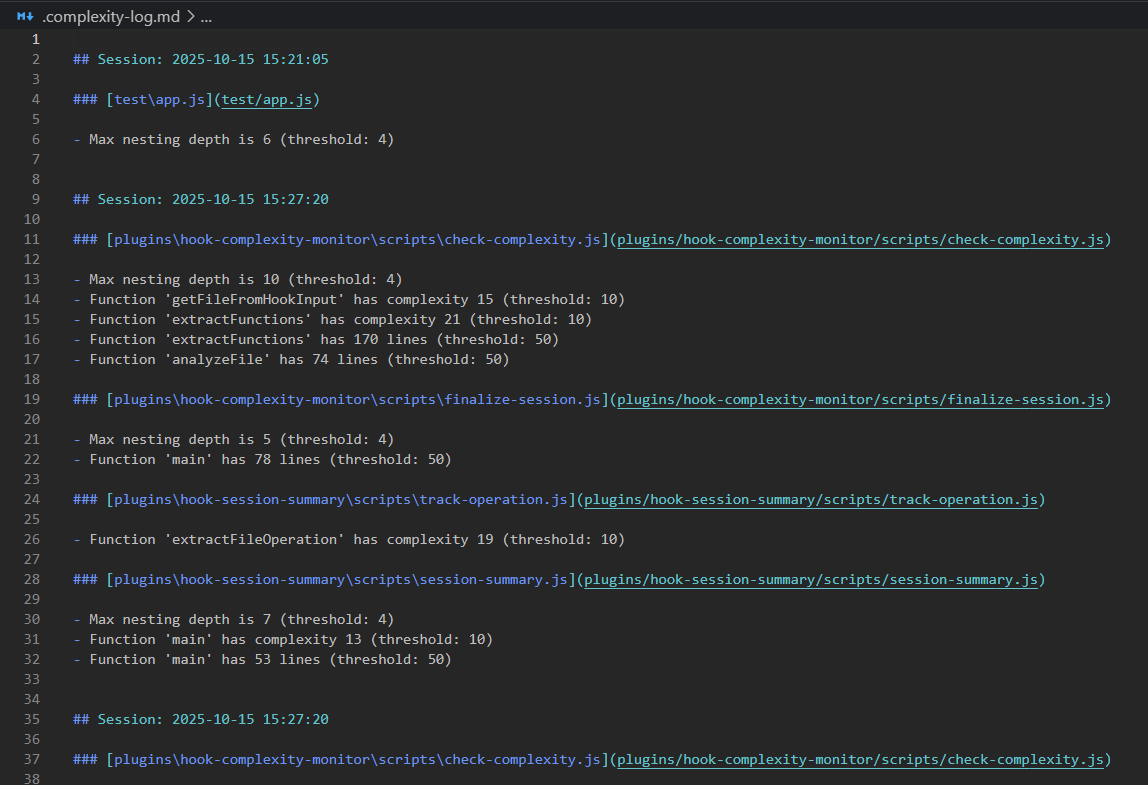
Task: Click text 'Max nesting depth is 10 (threshold: 4)'
Action: coord(246,280)
